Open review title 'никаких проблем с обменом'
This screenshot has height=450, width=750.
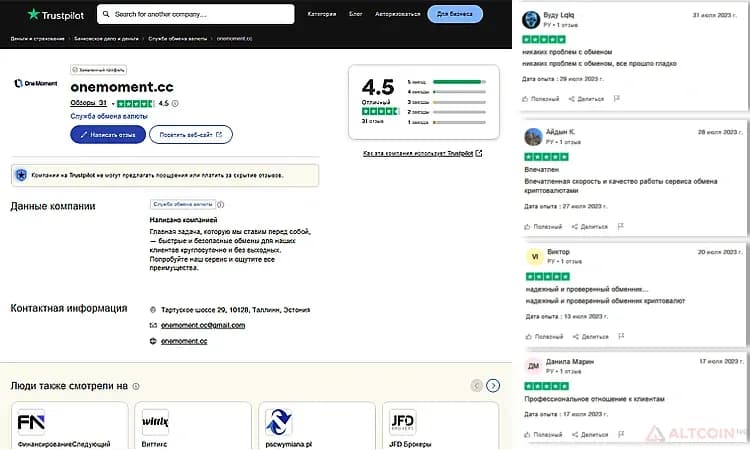567,52
